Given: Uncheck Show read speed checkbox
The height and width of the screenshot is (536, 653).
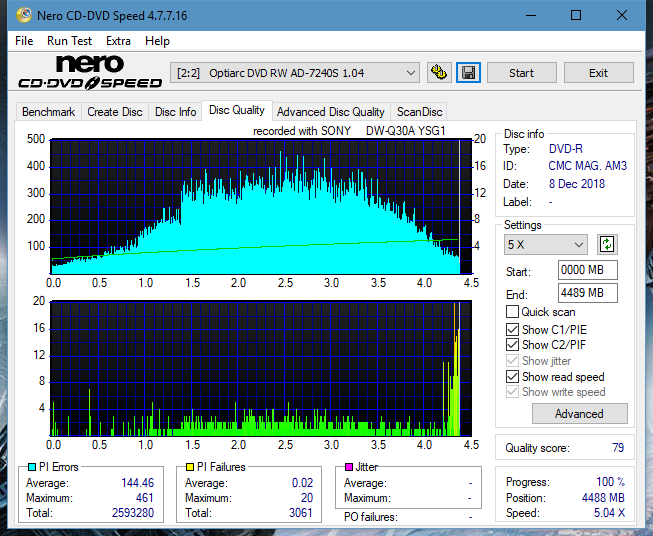Looking at the screenshot, I should [x=512, y=376].
